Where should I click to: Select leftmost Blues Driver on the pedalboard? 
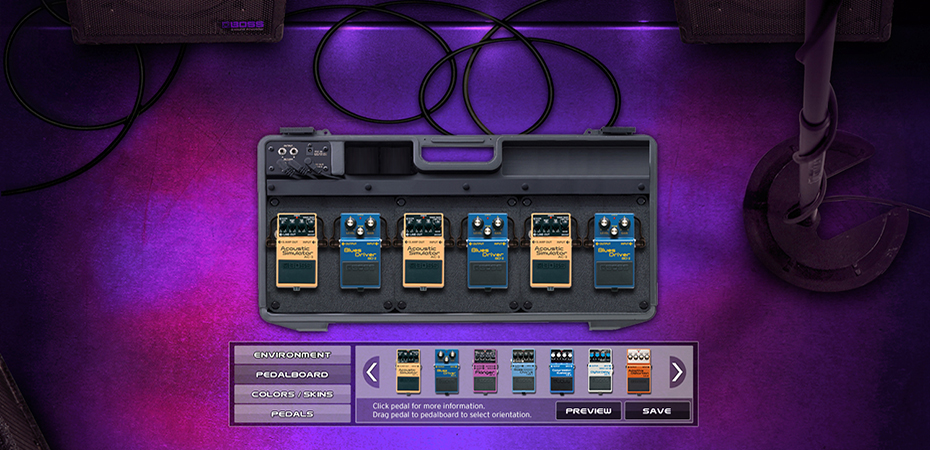pos(360,251)
